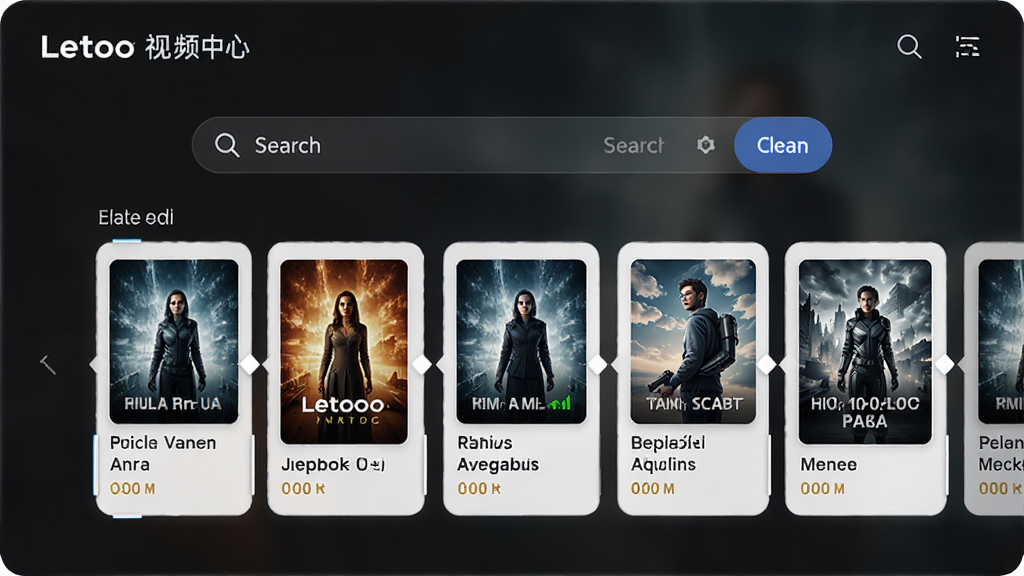
Task: Open the gear settings icon in search bar
Action: coord(705,145)
